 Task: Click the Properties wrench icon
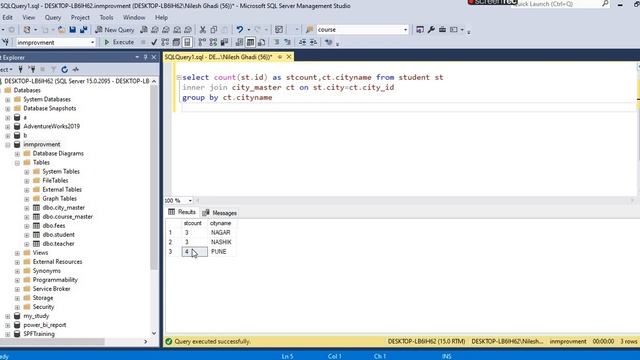pyautogui.click(x=431, y=30)
